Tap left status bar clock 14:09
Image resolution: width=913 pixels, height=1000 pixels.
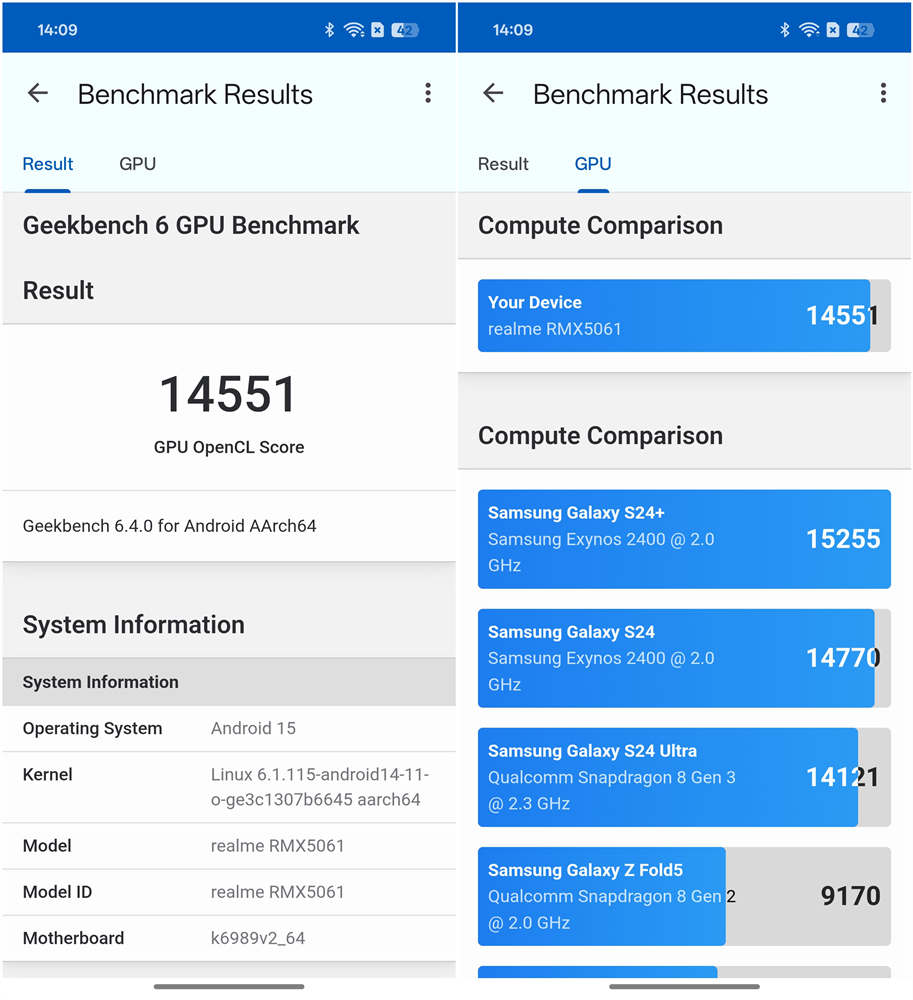point(57,29)
